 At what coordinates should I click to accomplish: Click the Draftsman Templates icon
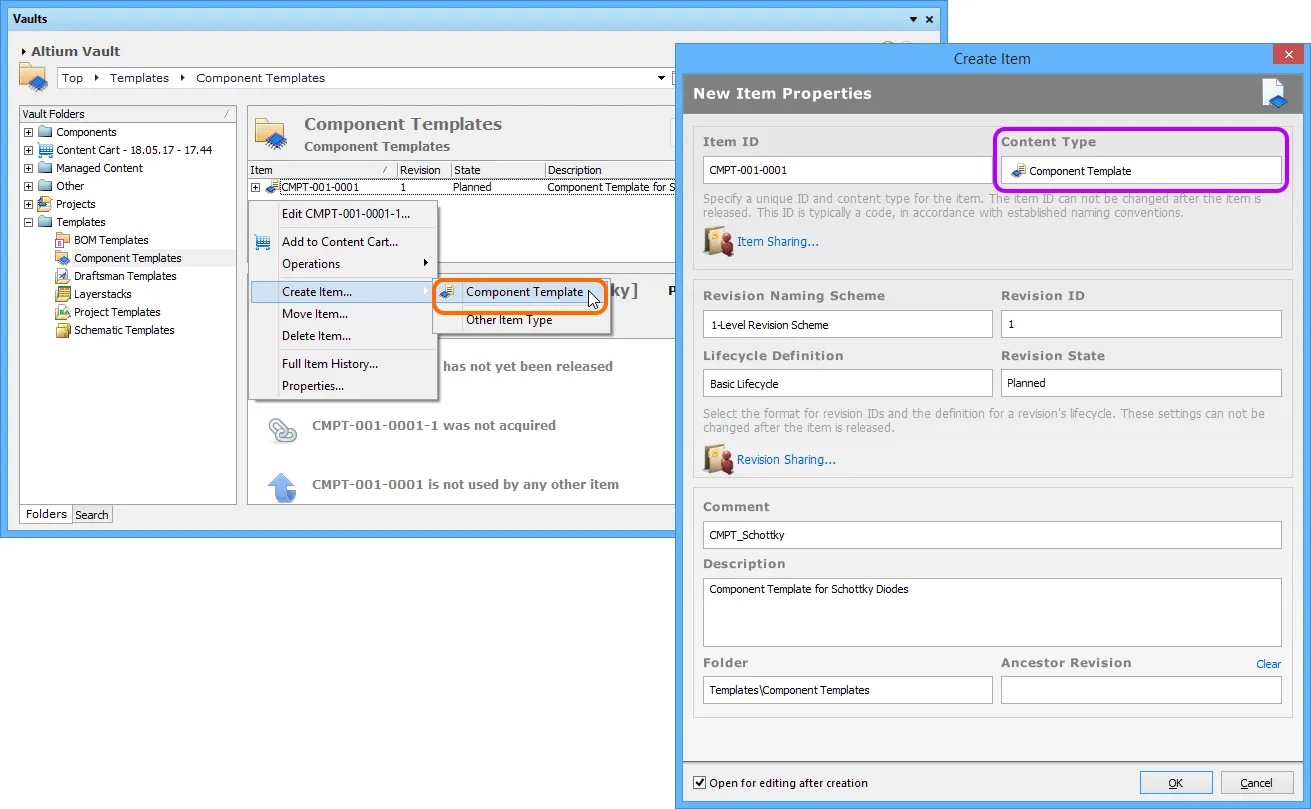[x=63, y=276]
